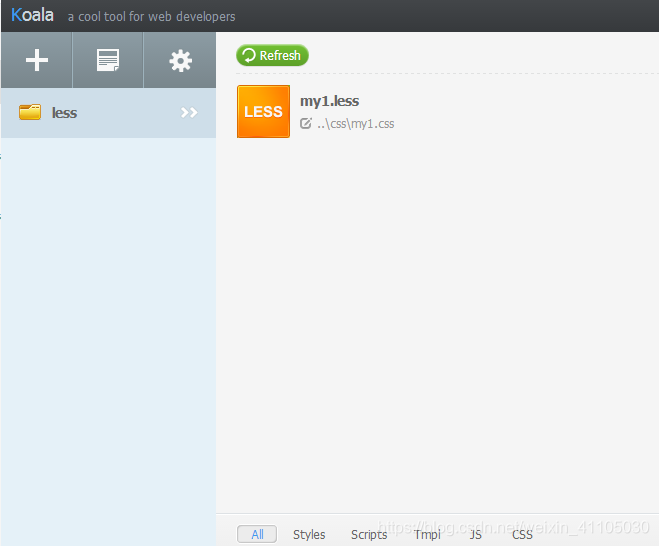The width and height of the screenshot is (659, 546).
Task: Switch to the JS filter tab
Action: (475, 534)
